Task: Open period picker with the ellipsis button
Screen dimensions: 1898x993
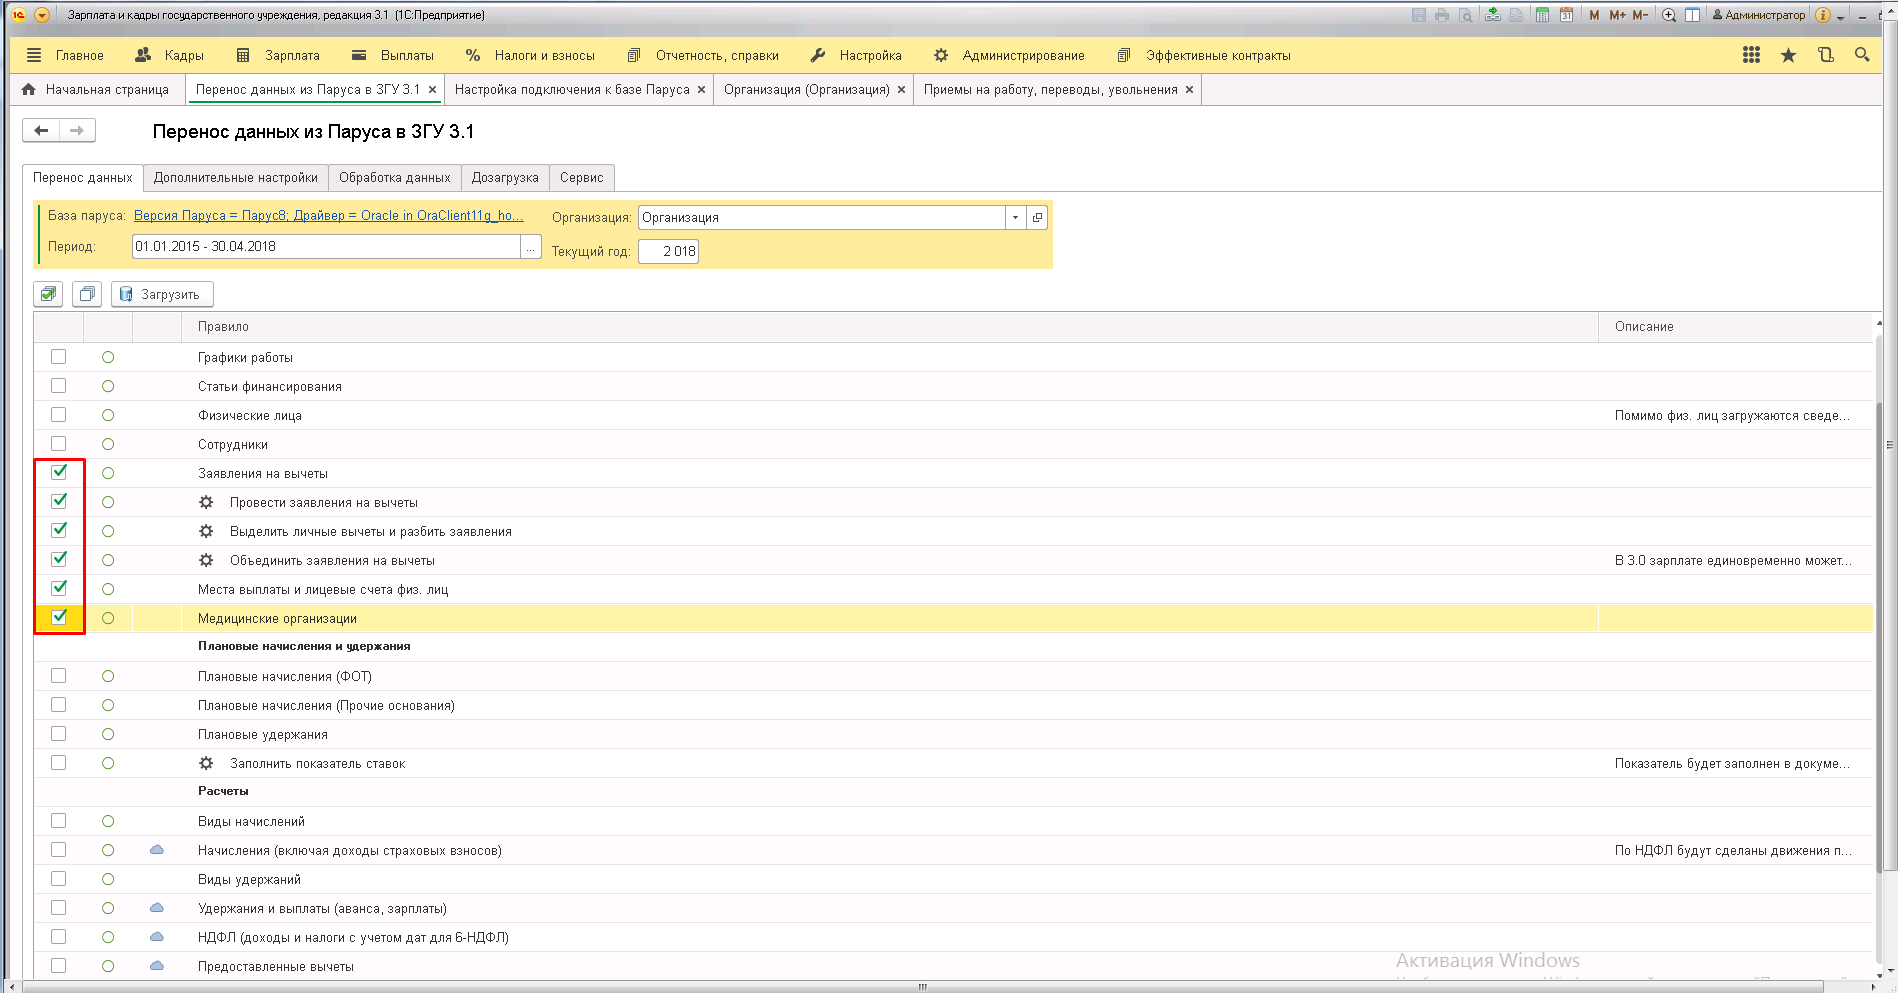Action: tap(530, 247)
